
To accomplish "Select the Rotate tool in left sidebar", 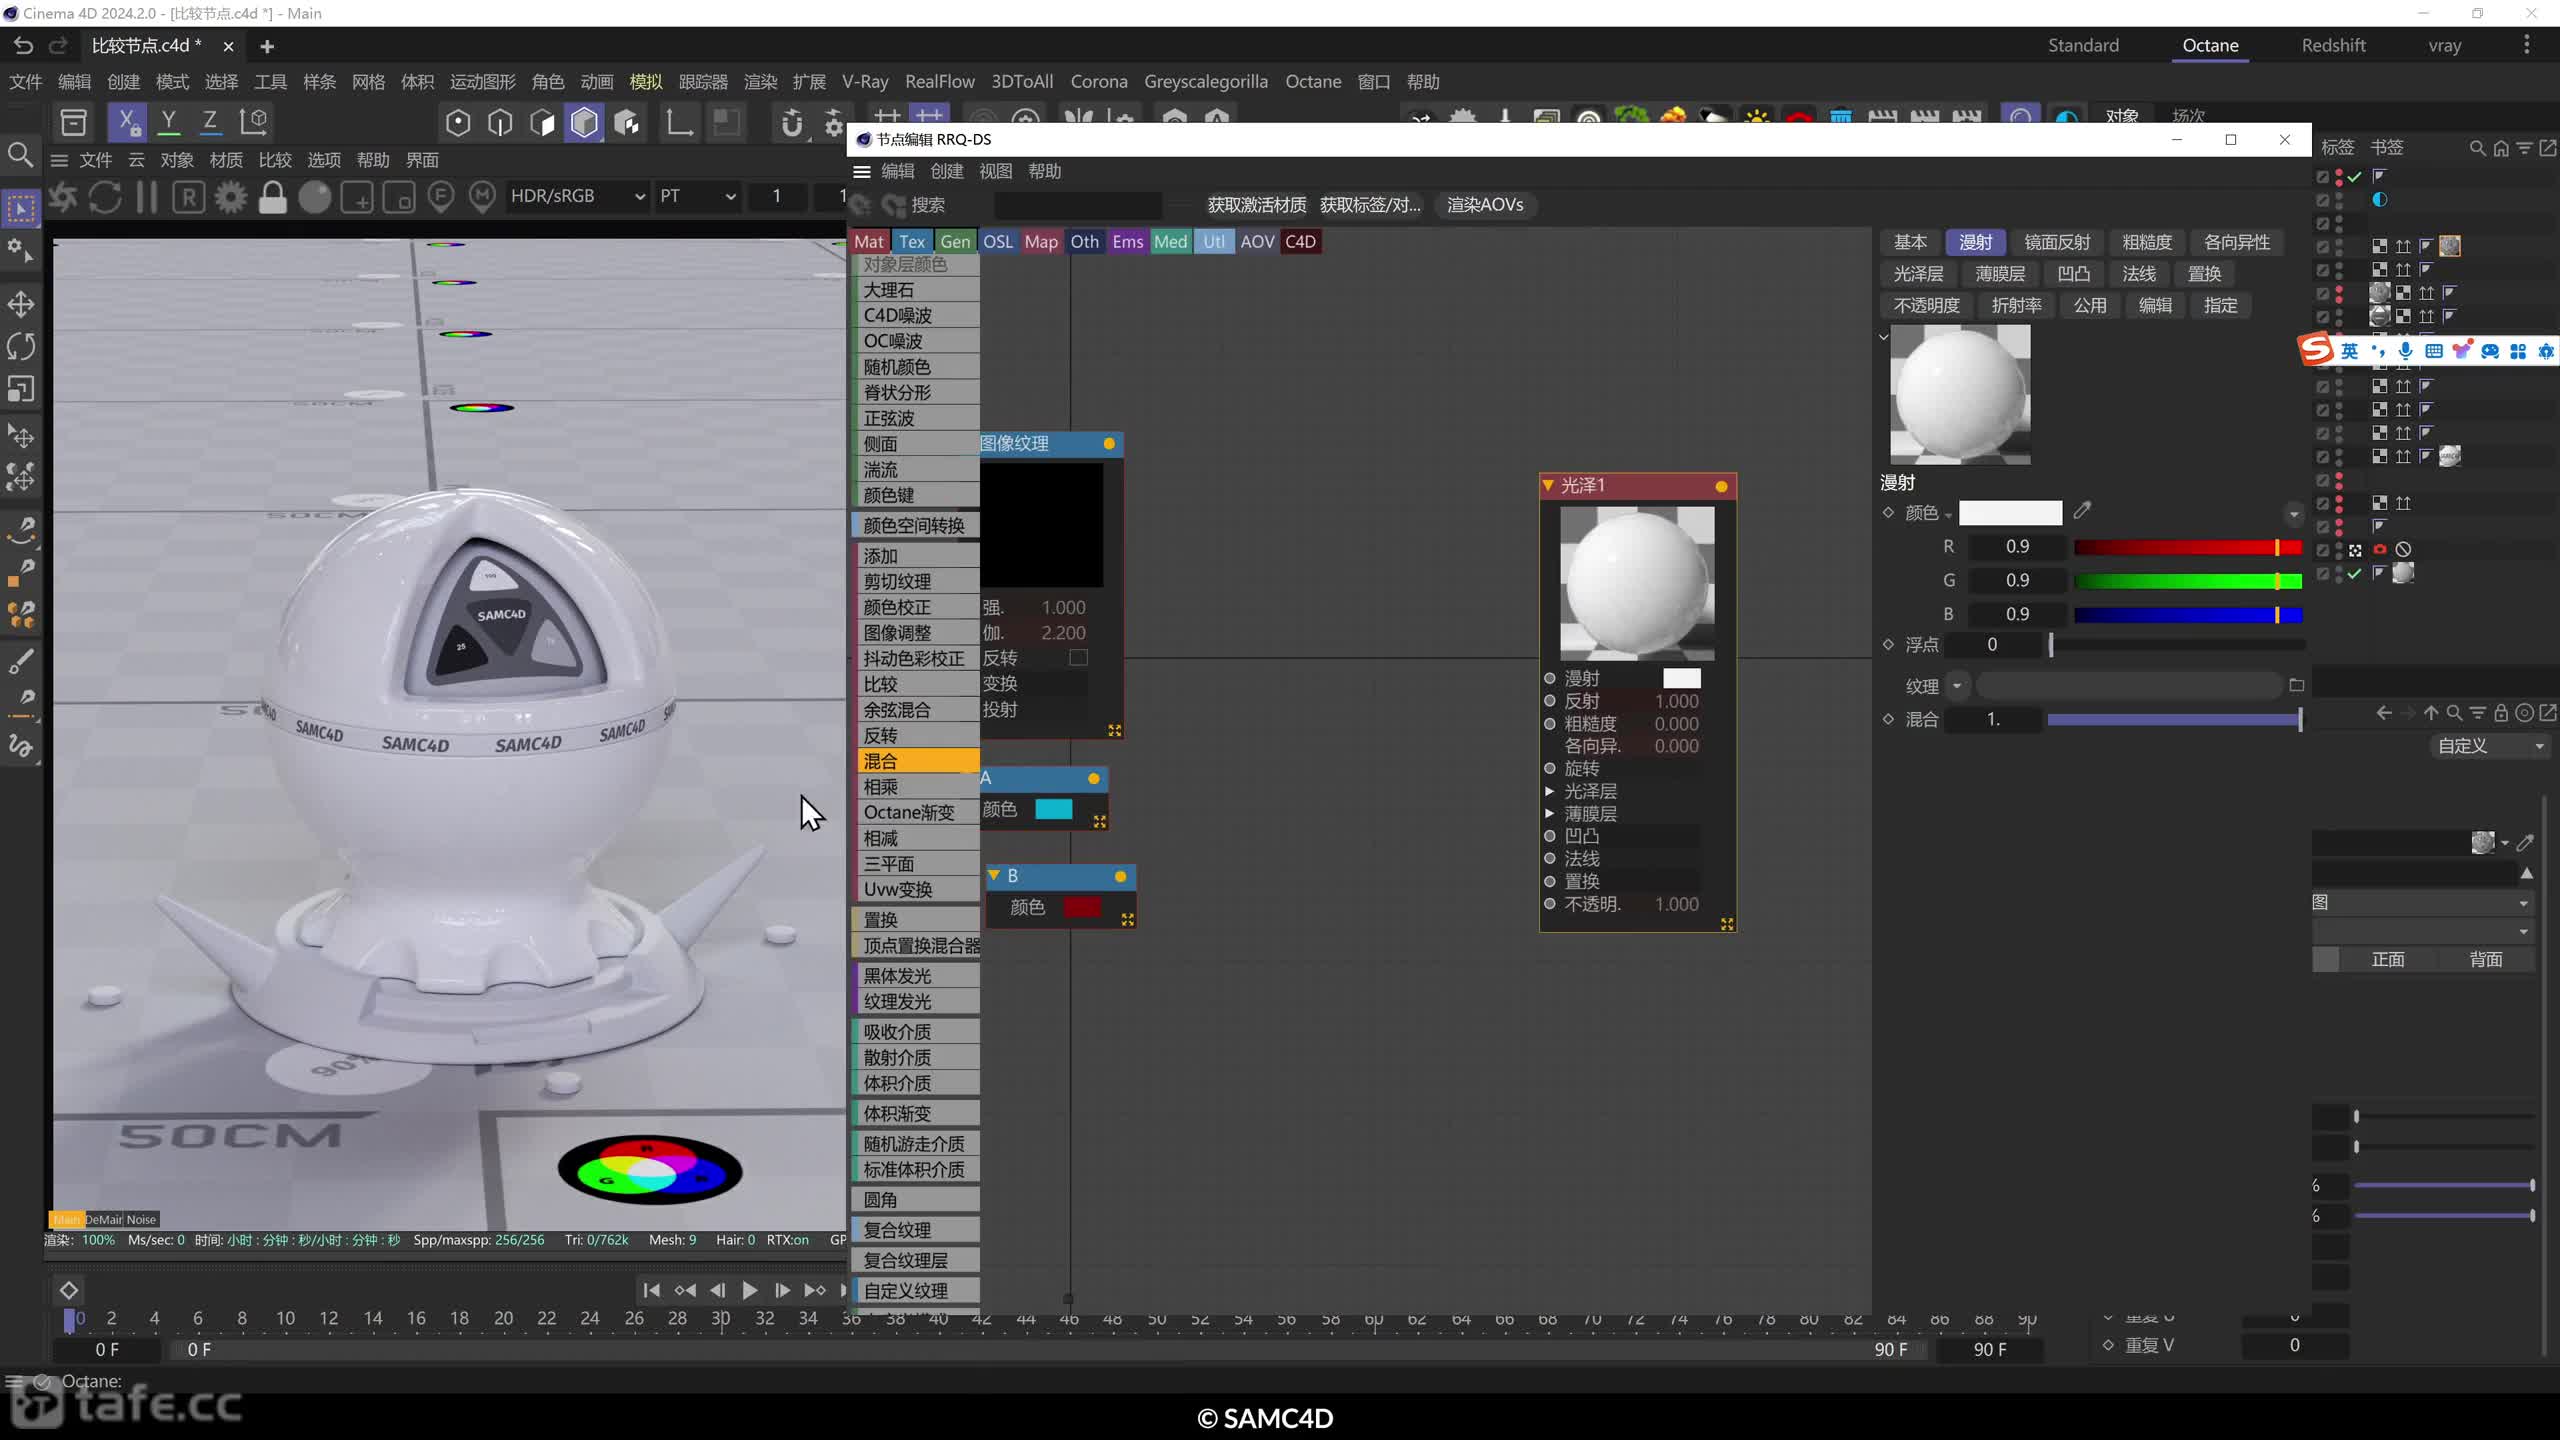I will pyautogui.click(x=21, y=347).
